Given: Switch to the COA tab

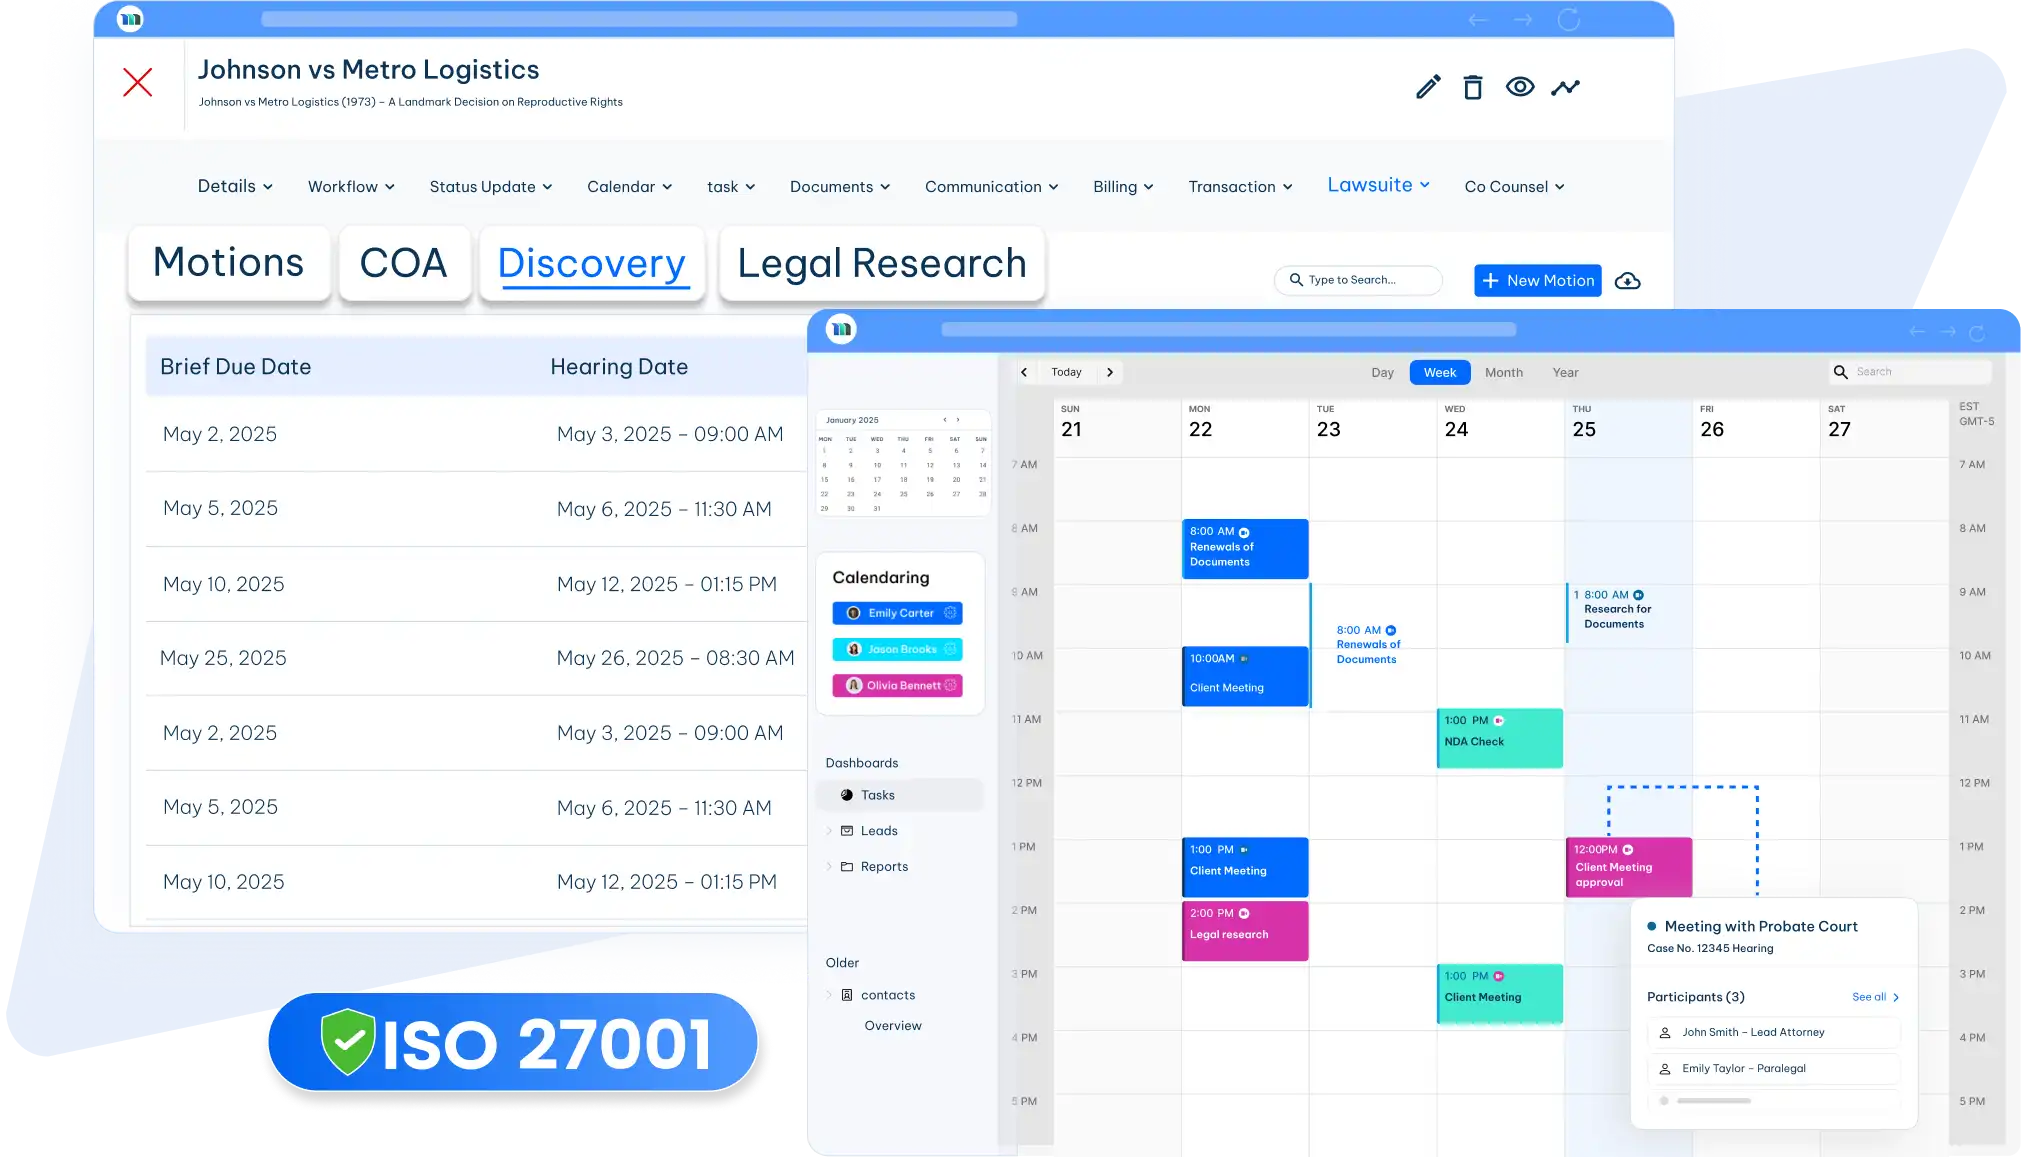Looking at the screenshot, I should (404, 263).
